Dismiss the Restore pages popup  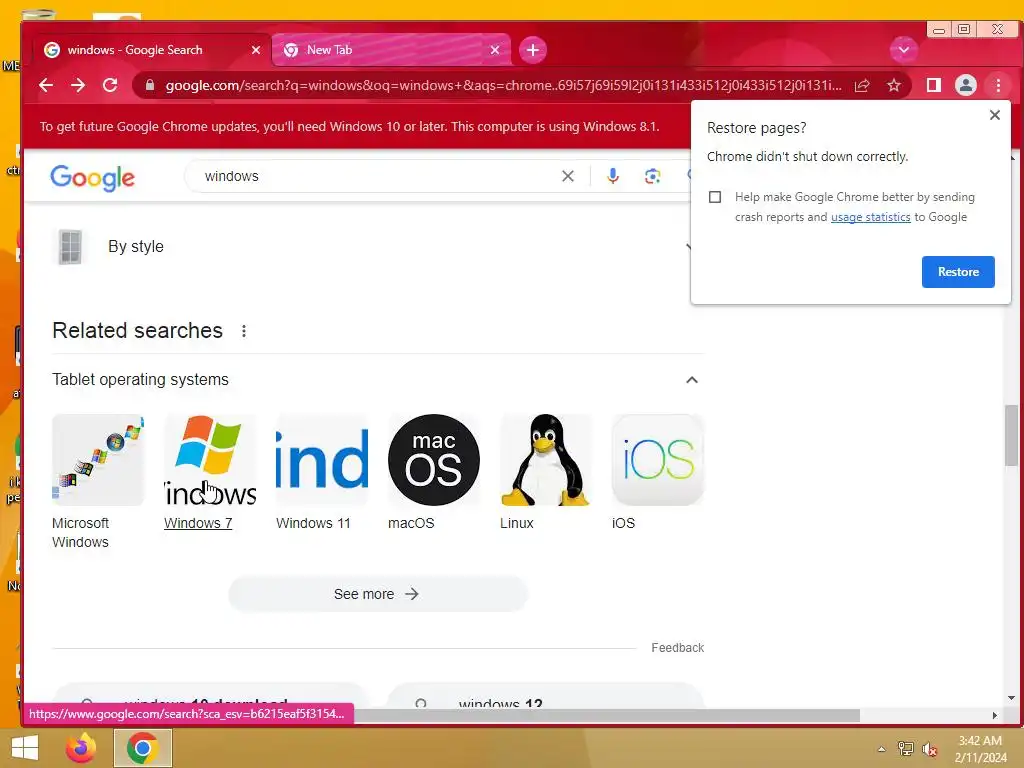click(995, 115)
